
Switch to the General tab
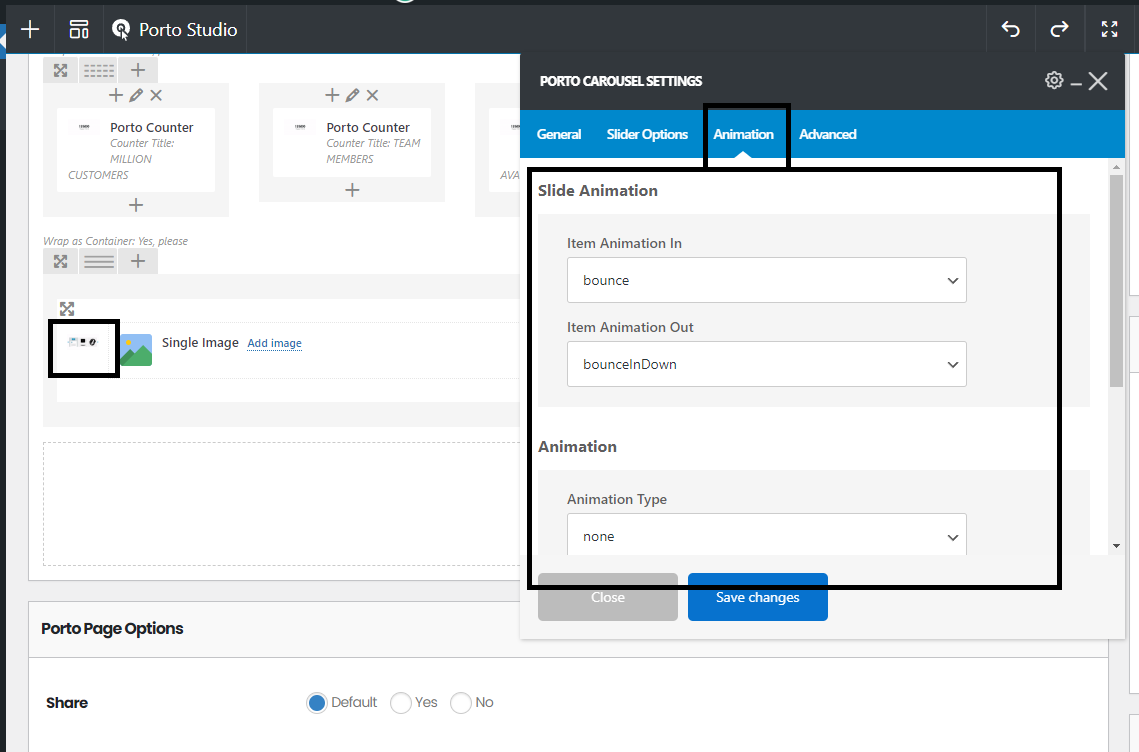click(559, 134)
